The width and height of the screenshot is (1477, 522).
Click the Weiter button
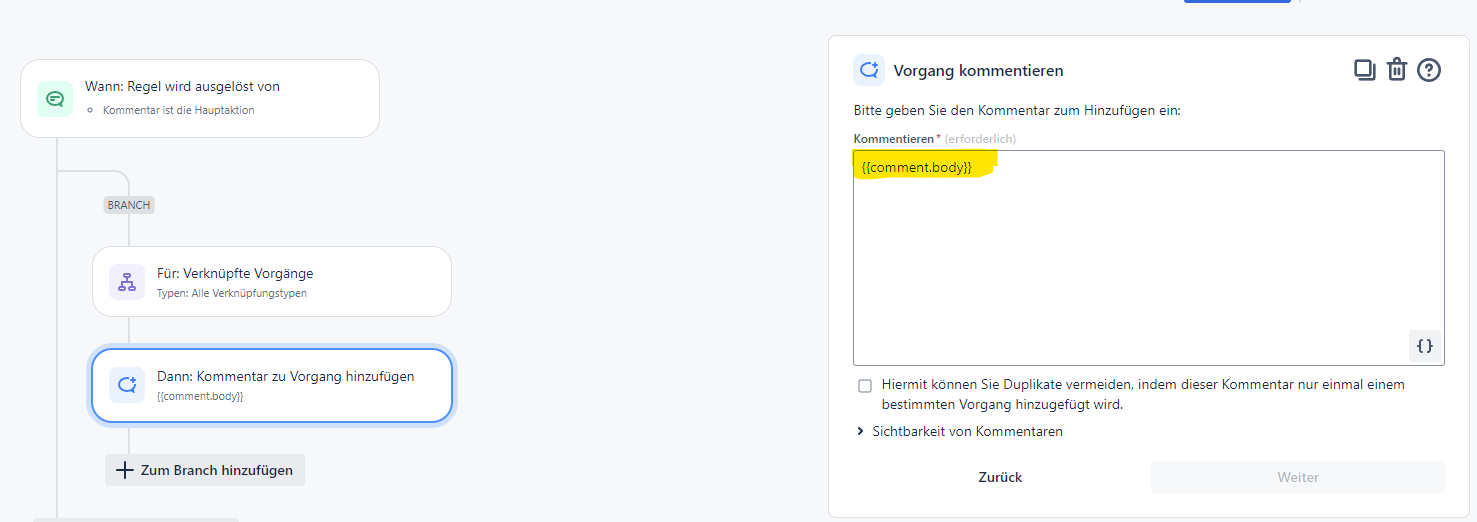tap(1298, 477)
